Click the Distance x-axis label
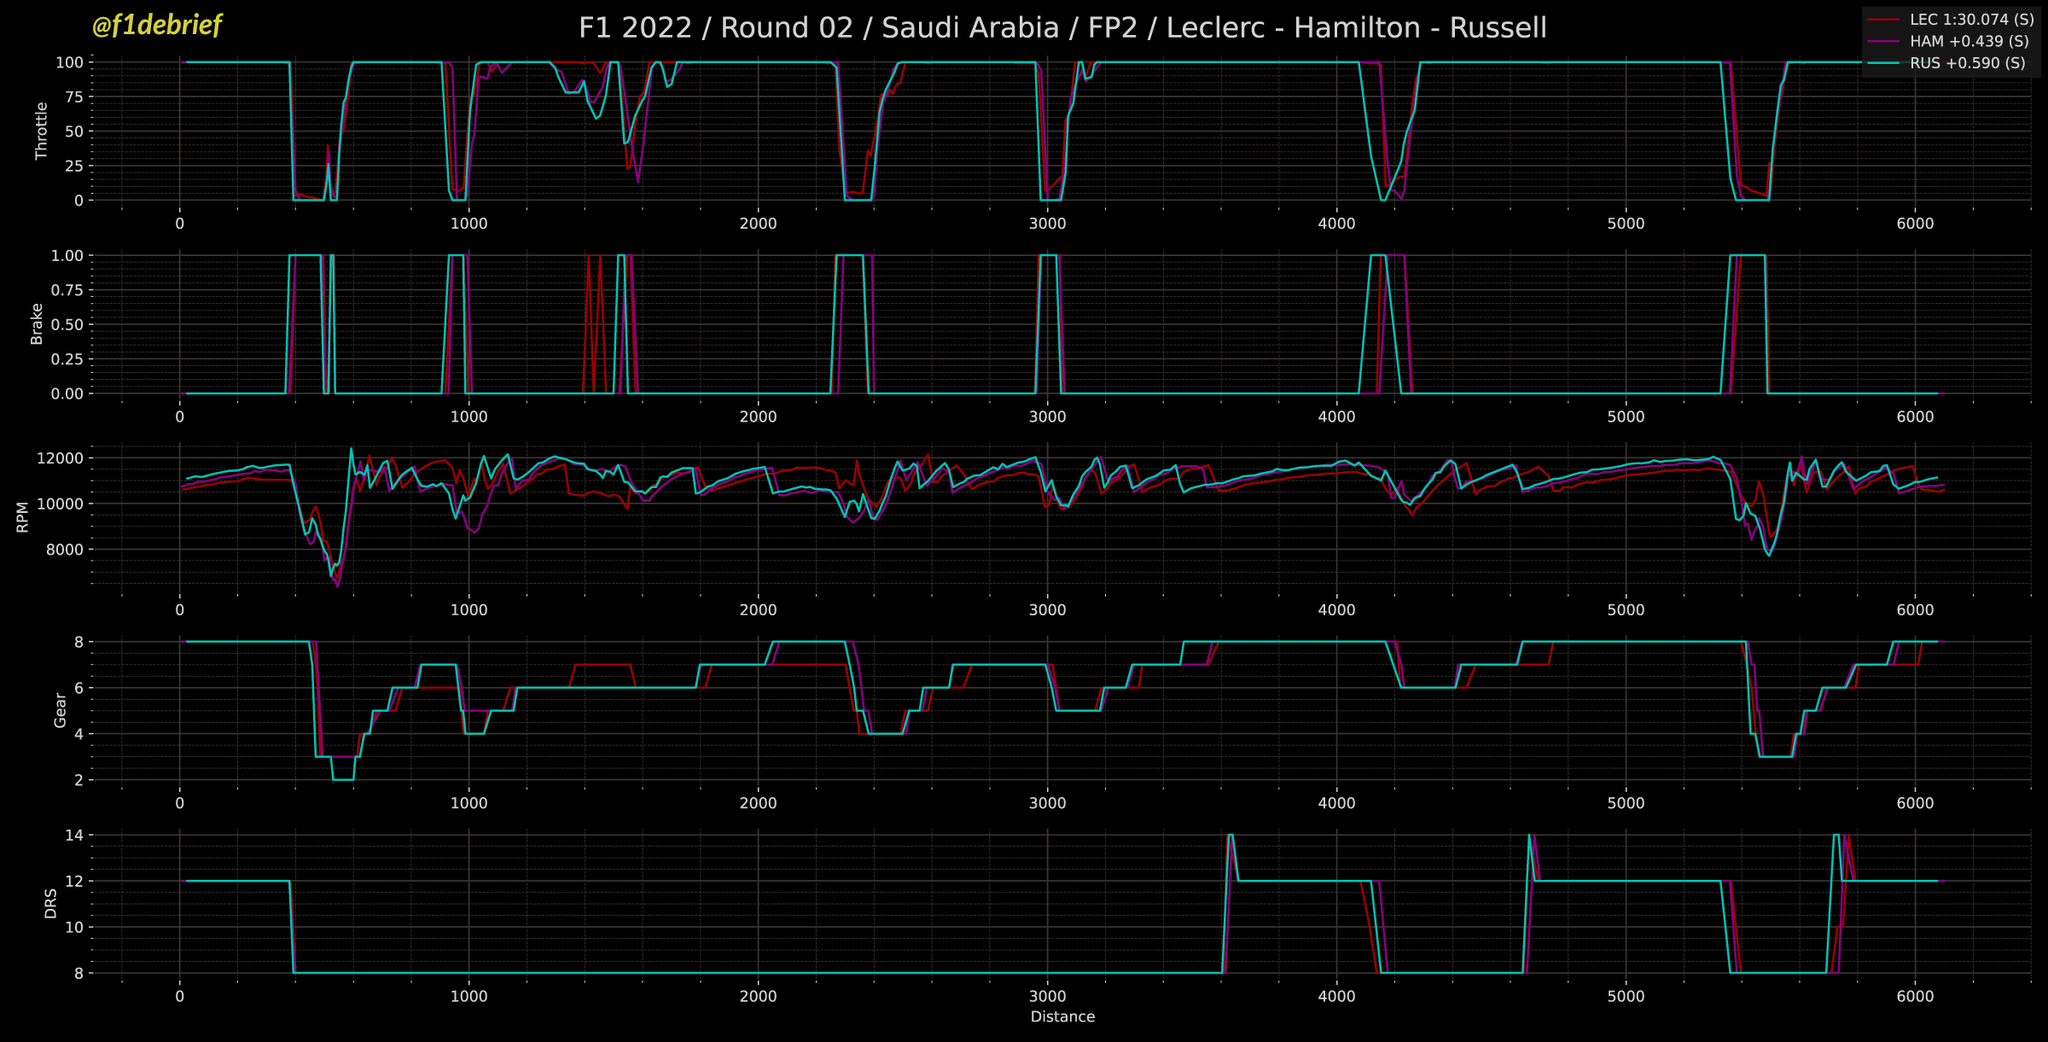Image resolution: width=2048 pixels, height=1042 pixels. [1062, 1017]
